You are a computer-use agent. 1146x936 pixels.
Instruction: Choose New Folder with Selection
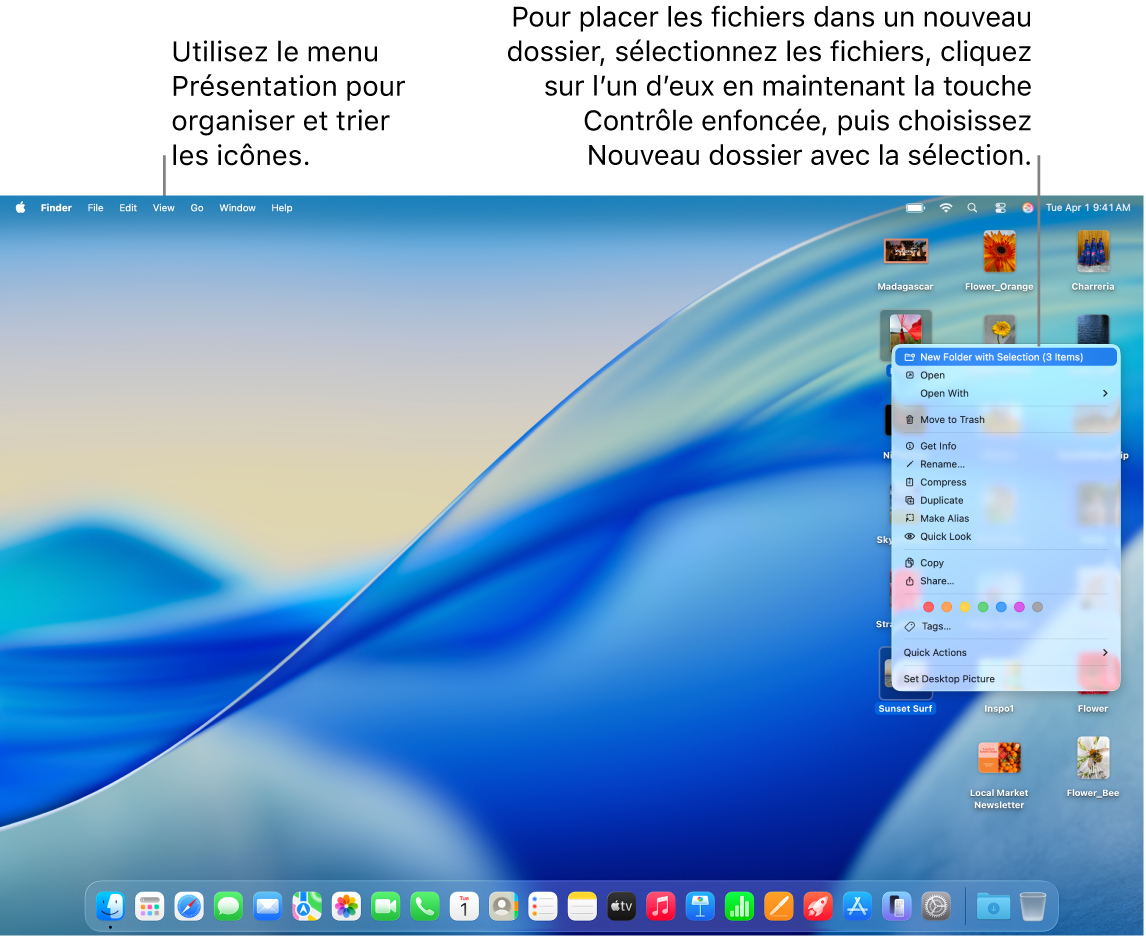click(x=1001, y=357)
